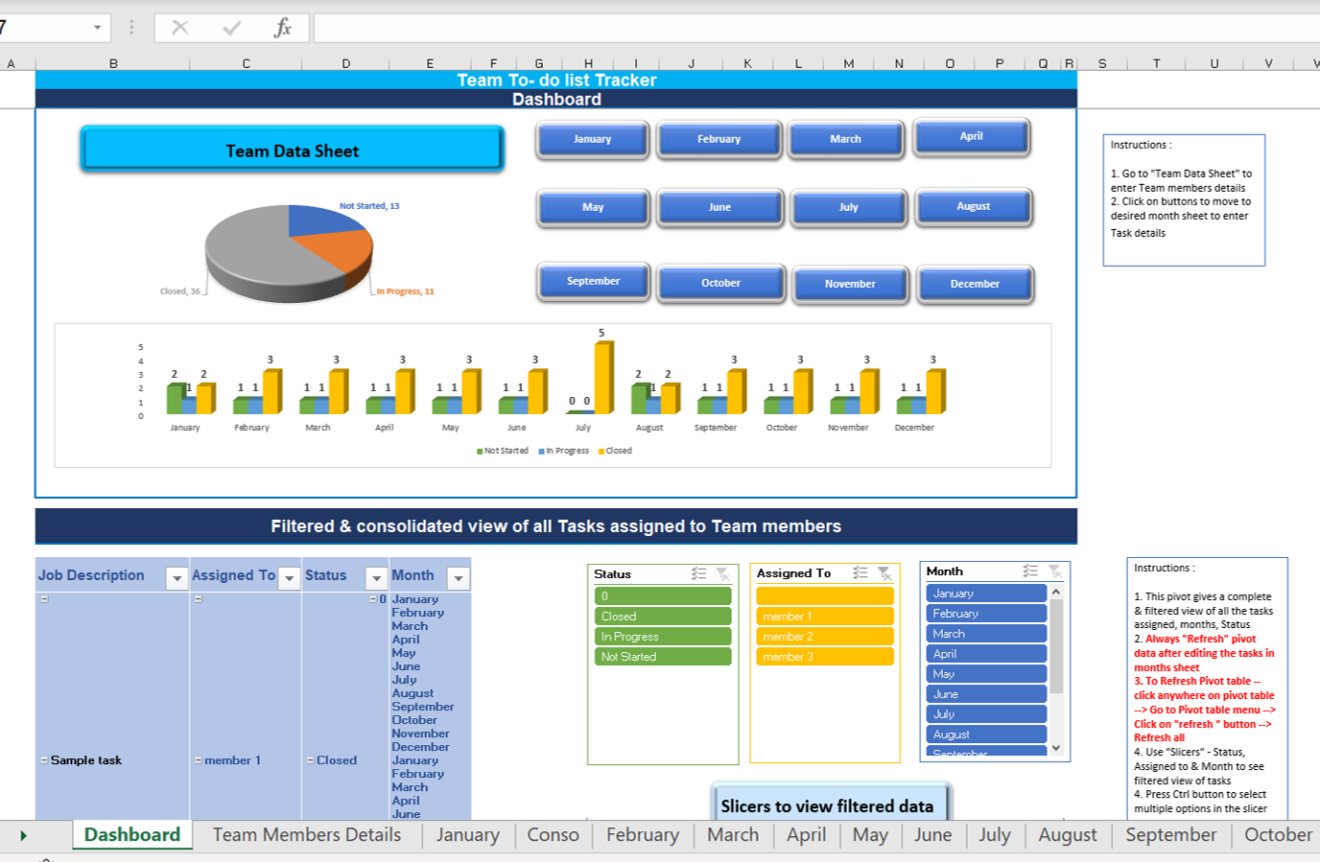Toggle February in the Month slicer

coord(986,614)
